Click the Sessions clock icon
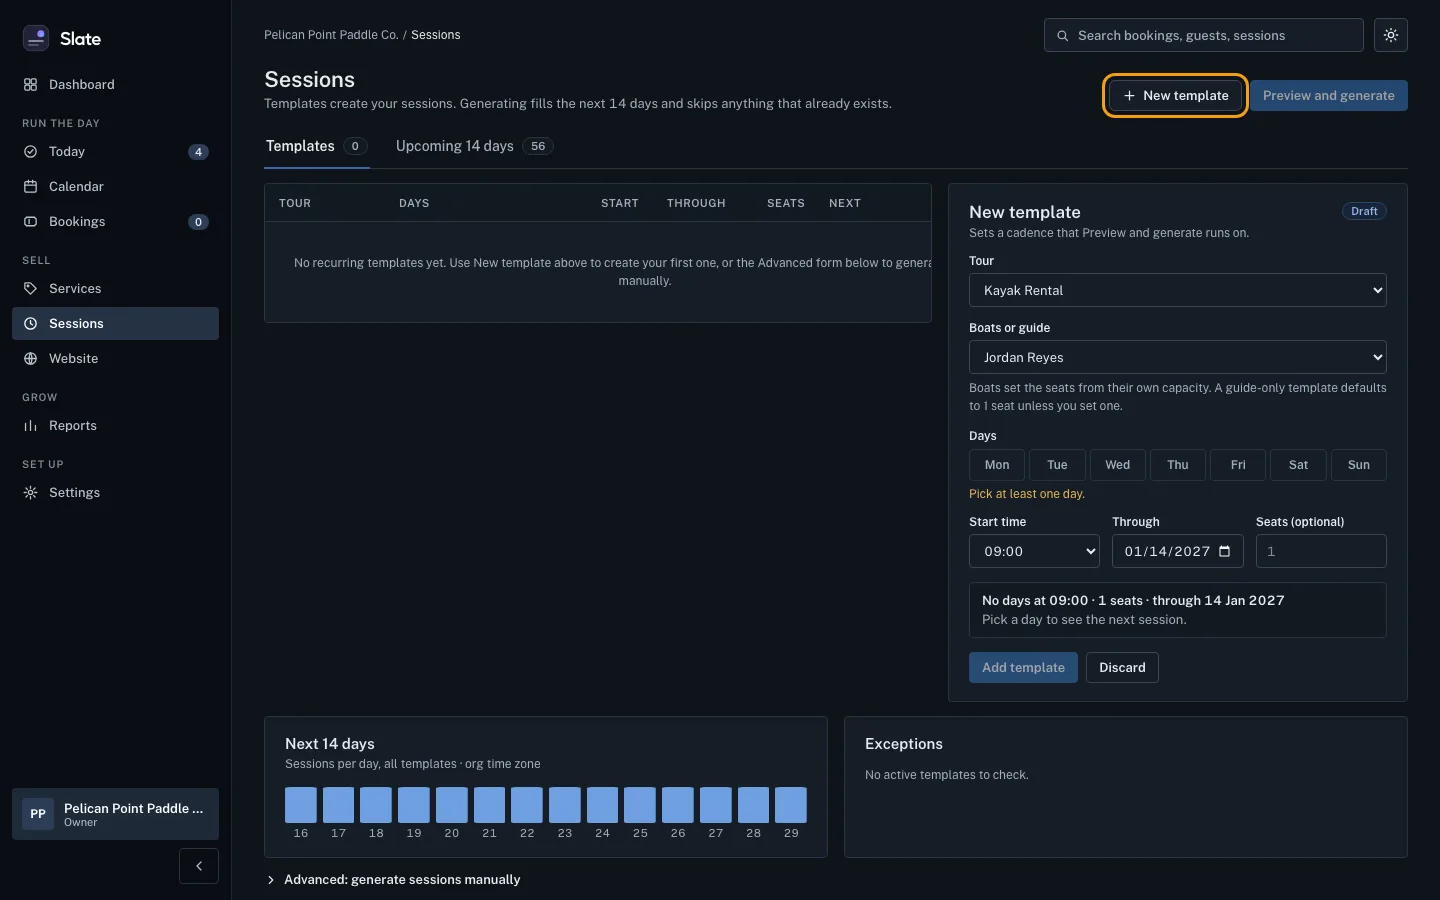The height and width of the screenshot is (900, 1440). tap(30, 324)
